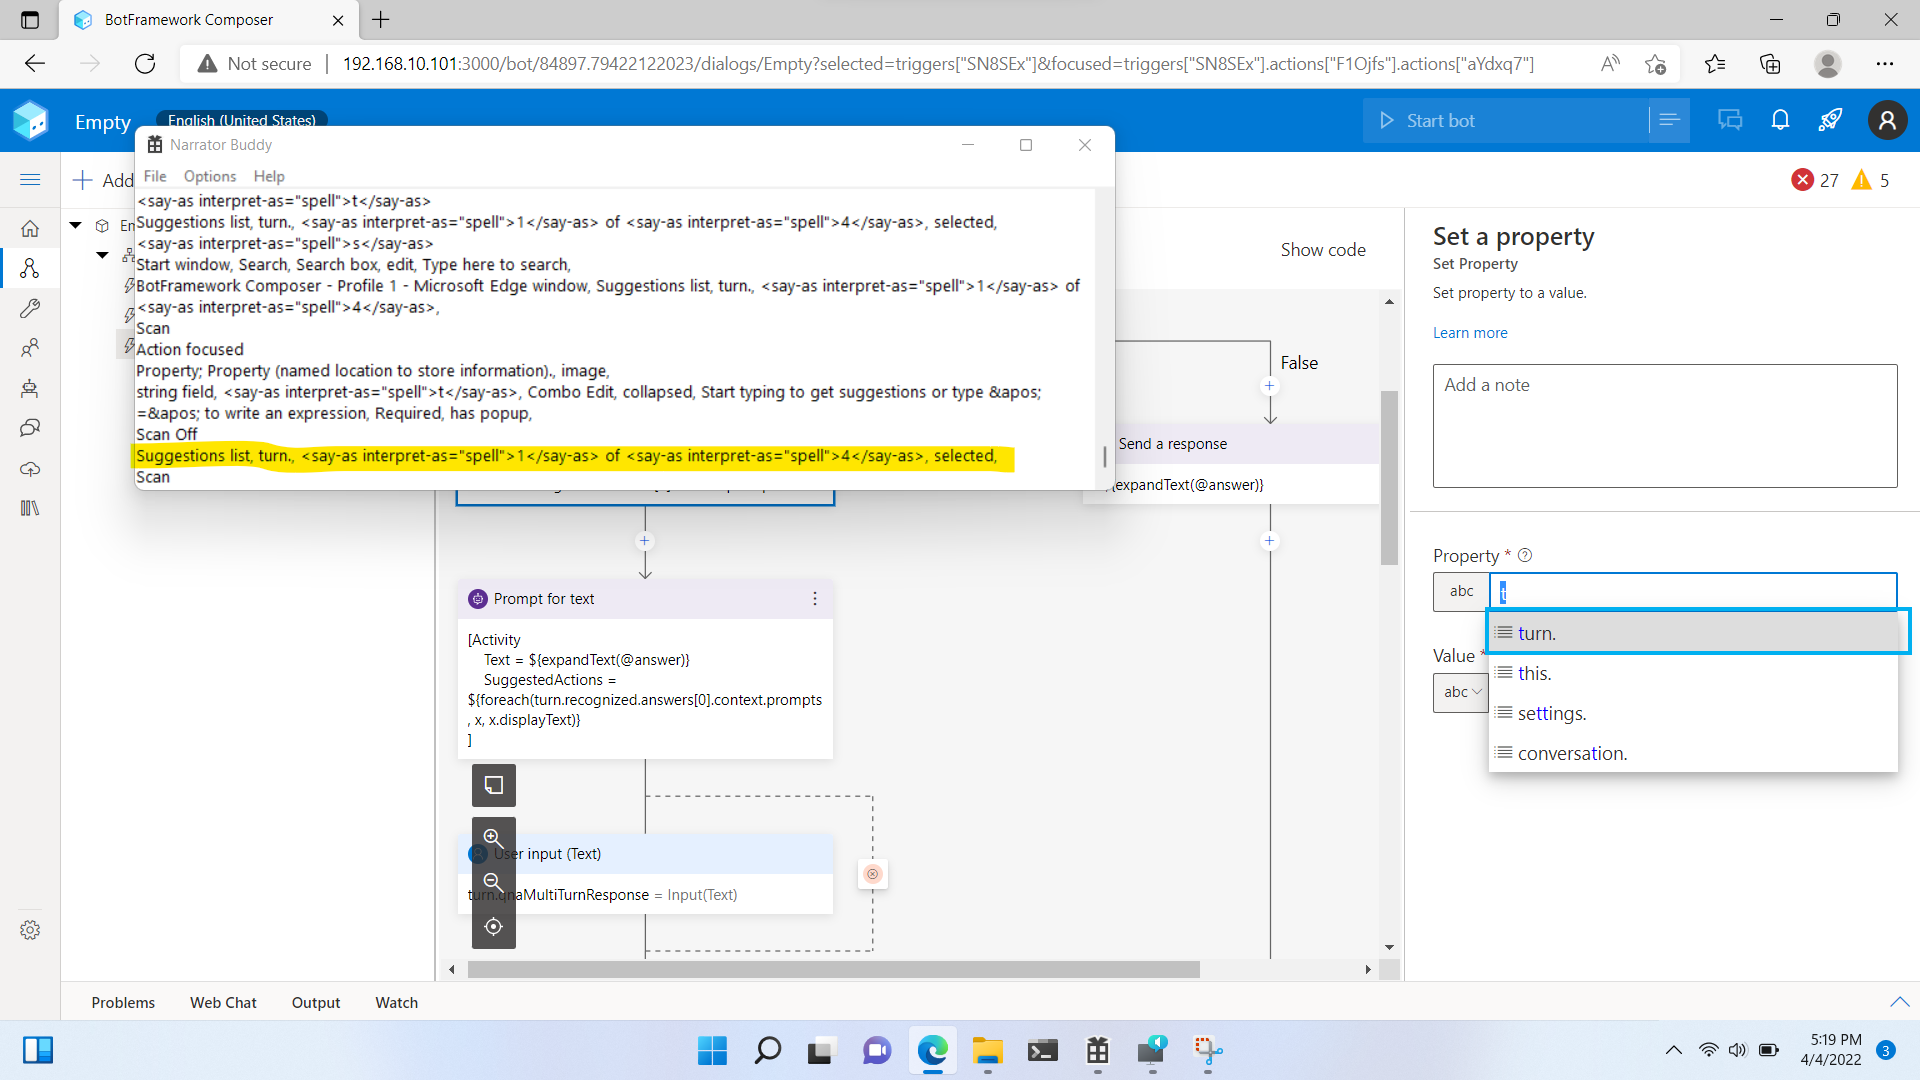The image size is (1920, 1080).
Task: Click the notifications bell icon
Action: 1780,121
